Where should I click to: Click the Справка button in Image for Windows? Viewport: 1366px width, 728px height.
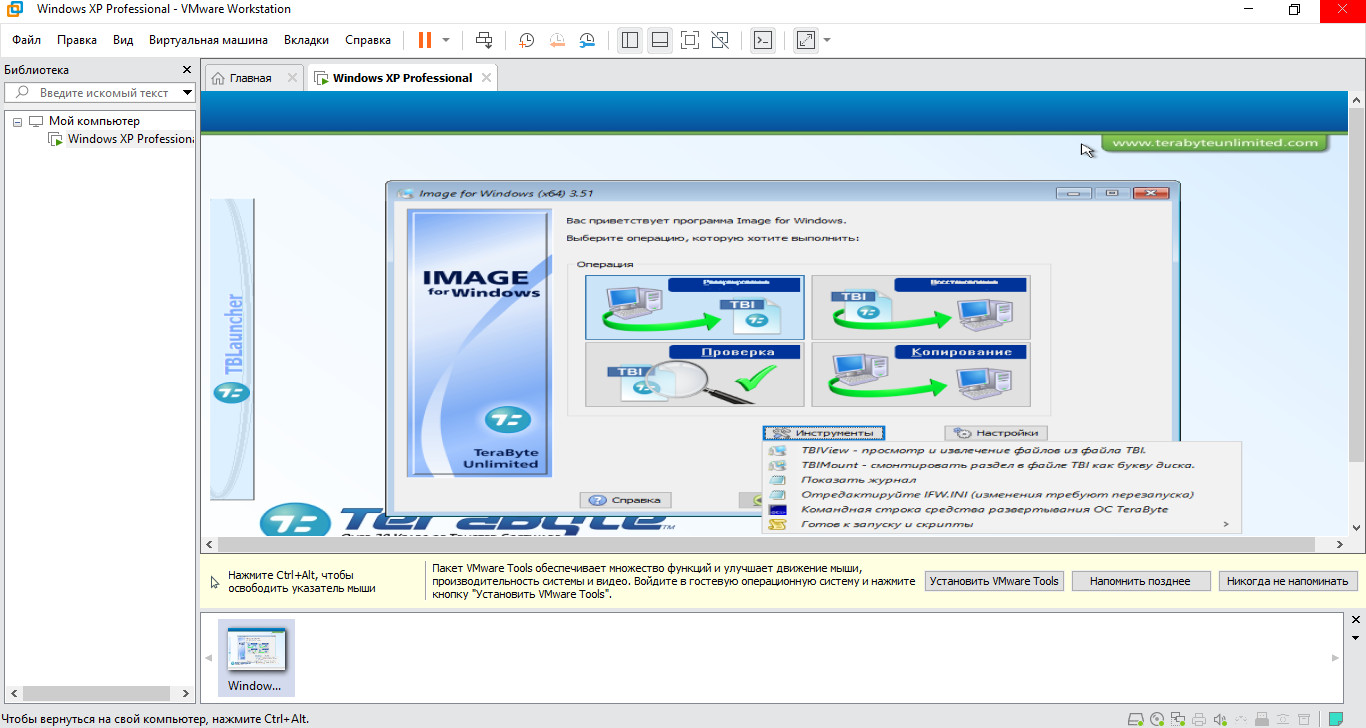point(626,500)
